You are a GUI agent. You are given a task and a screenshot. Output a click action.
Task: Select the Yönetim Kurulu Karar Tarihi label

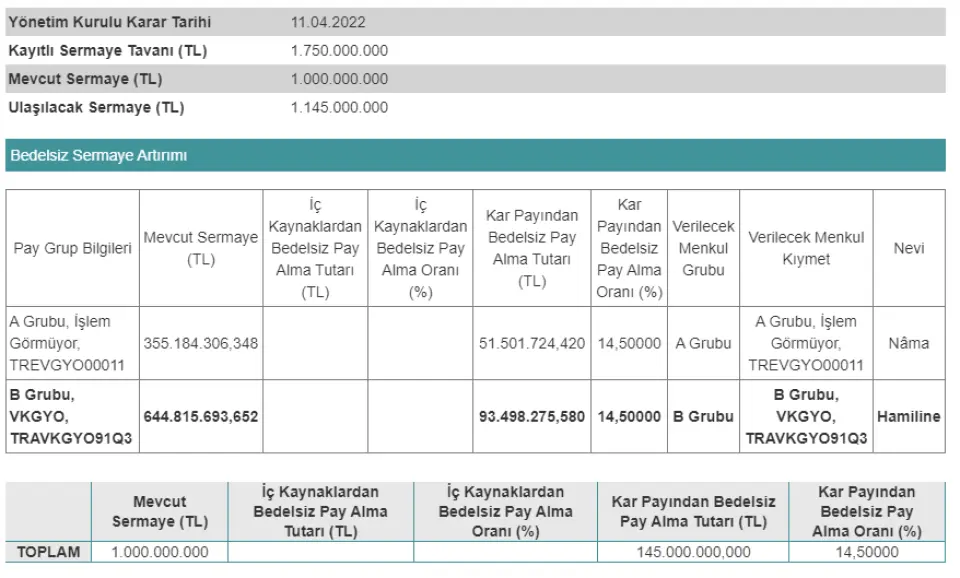point(109,22)
